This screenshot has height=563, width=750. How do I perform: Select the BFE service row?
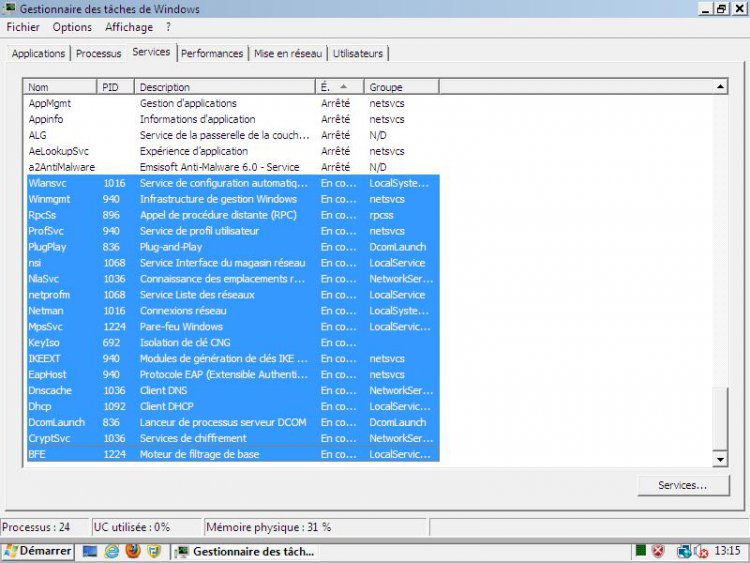232,454
